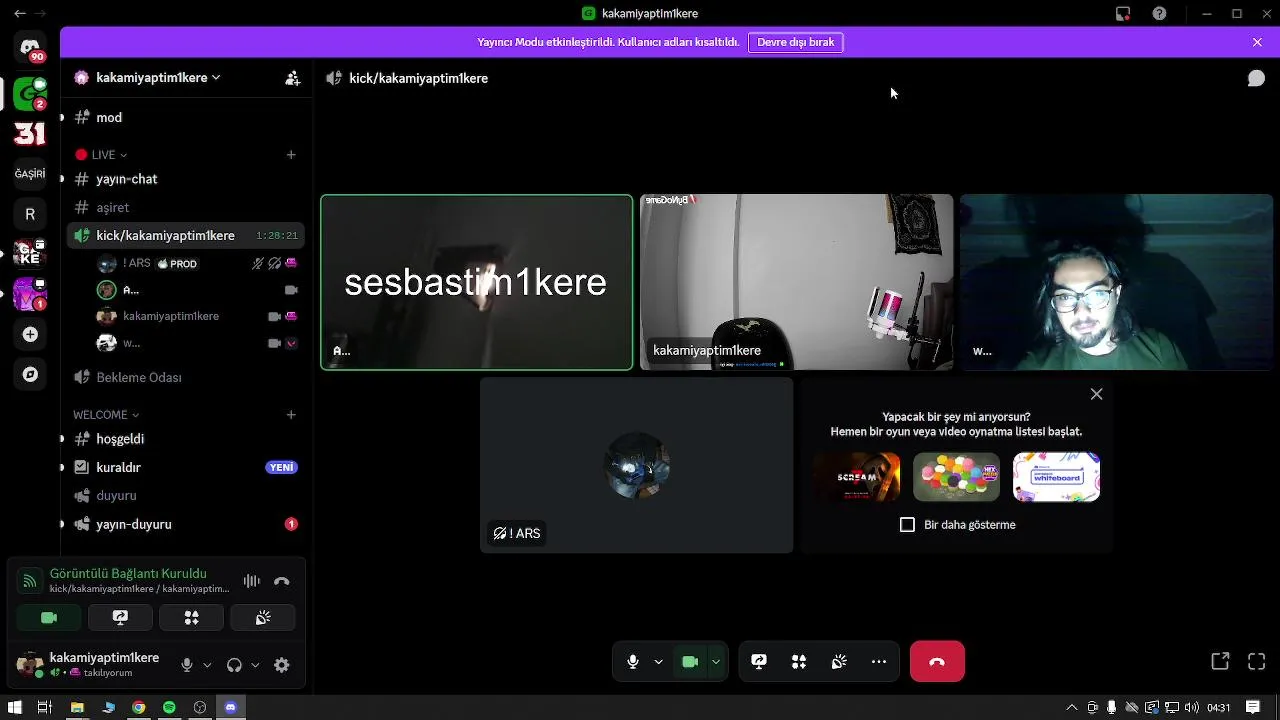This screenshot has height=720, width=1280.
Task: Dismiss the Streamer Mode banner
Action: [1257, 42]
